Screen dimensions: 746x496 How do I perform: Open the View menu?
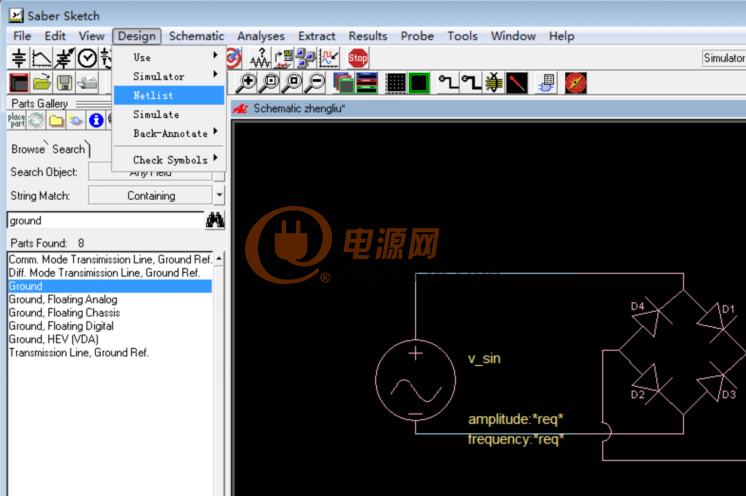[91, 36]
